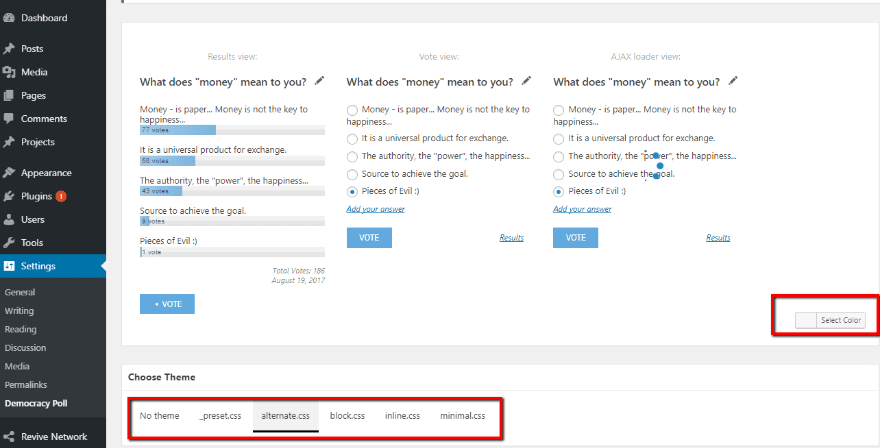Image resolution: width=880 pixels, height=448 pixels.
Task: Open Results link in Vote view
Action: [x=511, y=237]
